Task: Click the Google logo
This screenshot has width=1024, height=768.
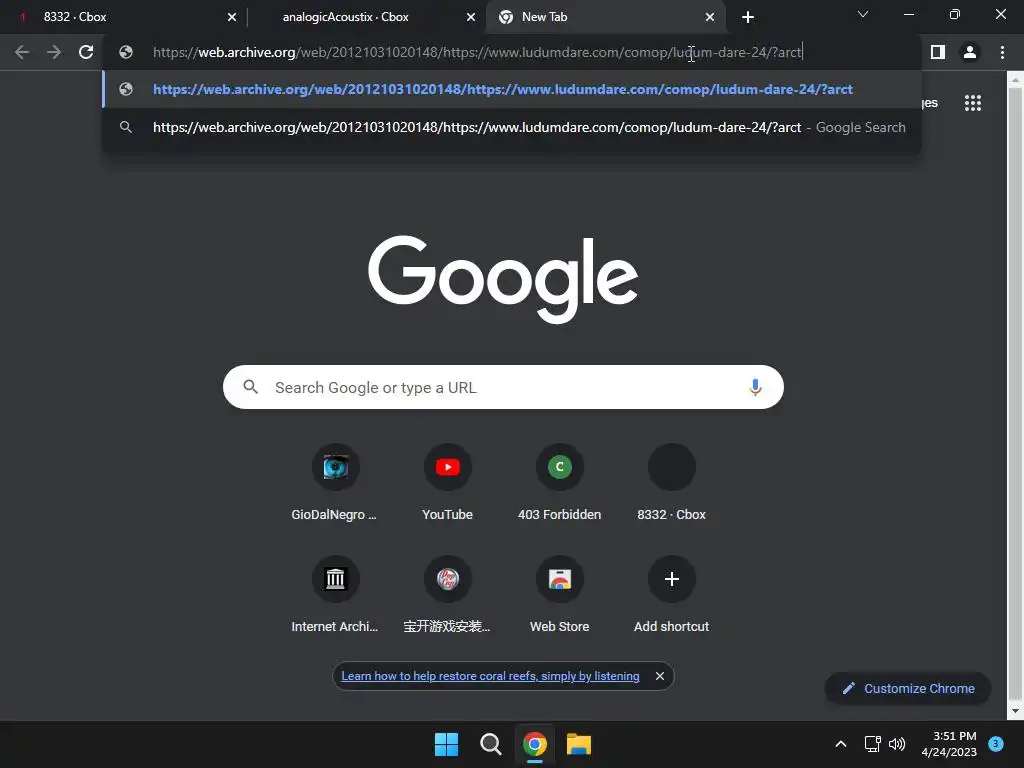Action: 503,279
